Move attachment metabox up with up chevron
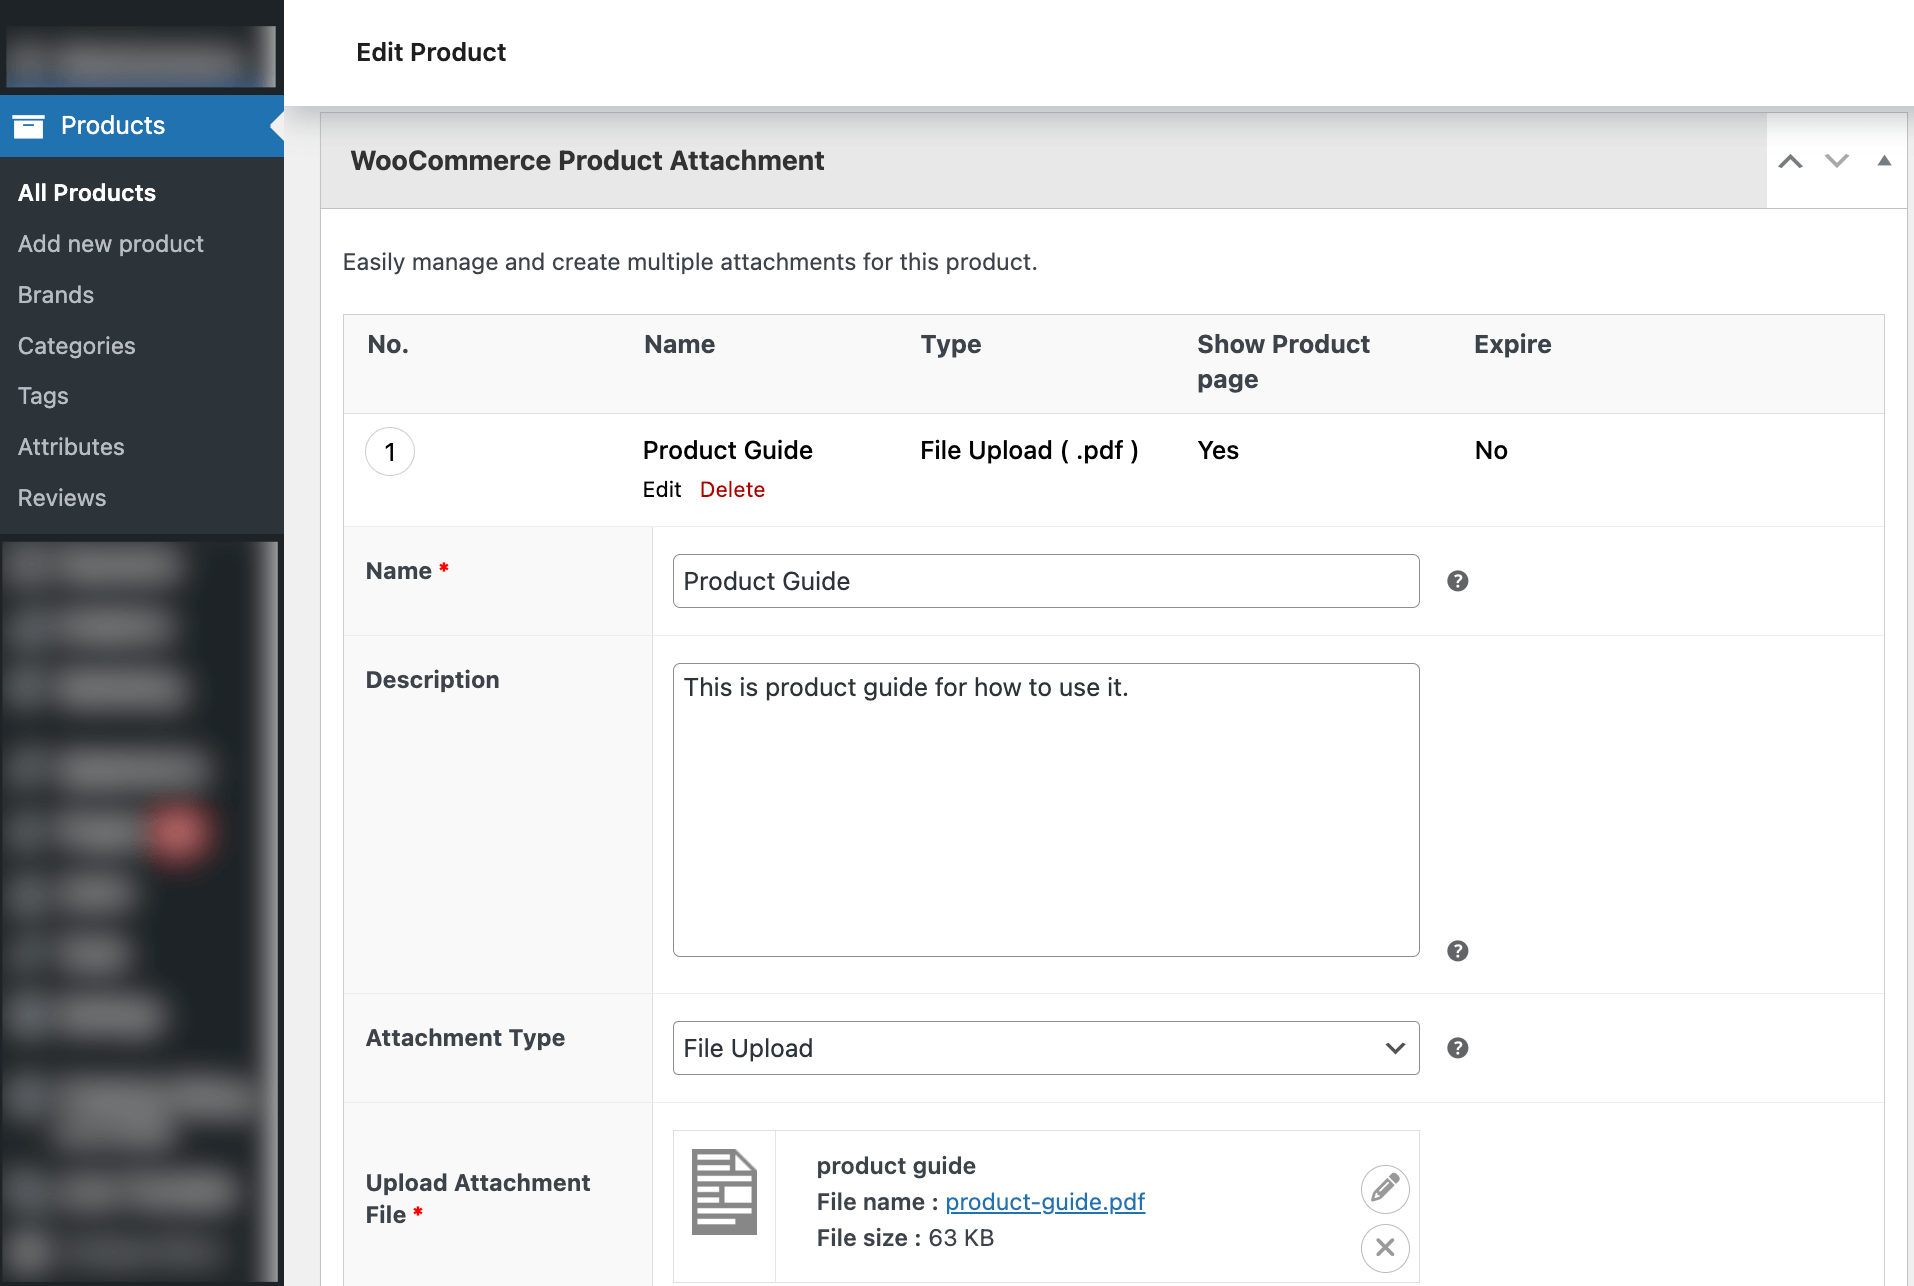1914x1286 pixels. click(x=1790, y=160)
